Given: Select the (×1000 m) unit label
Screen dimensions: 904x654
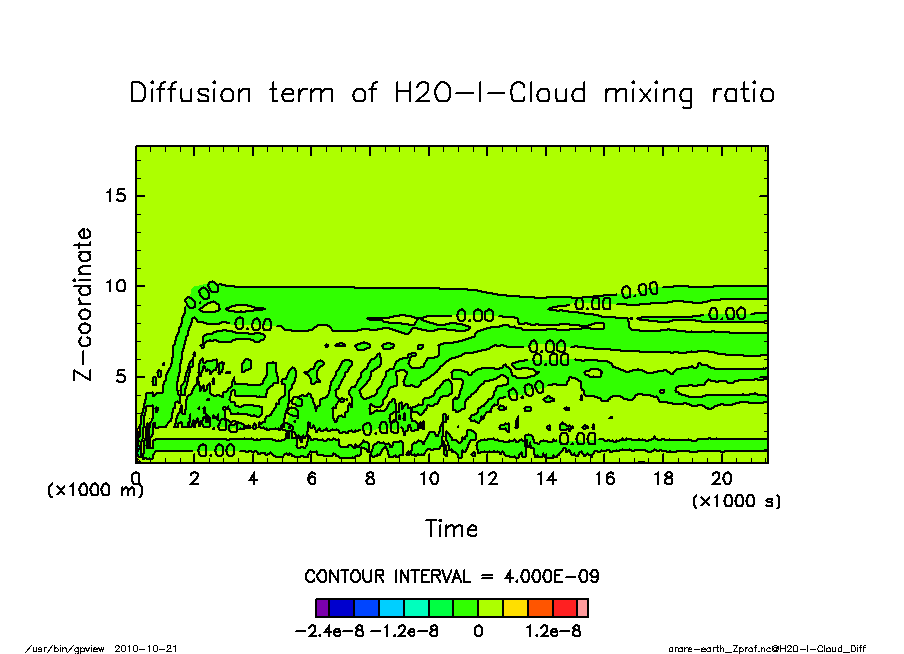Looking at the screenshot, I should tap(95, 491).
